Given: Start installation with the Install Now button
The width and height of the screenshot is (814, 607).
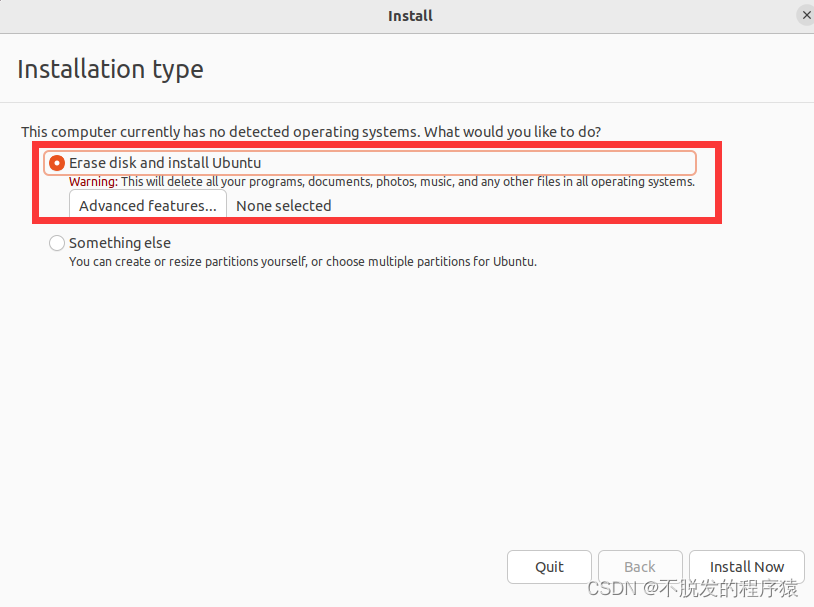Looking at the screenshot, I should click(x=747, y=566).
